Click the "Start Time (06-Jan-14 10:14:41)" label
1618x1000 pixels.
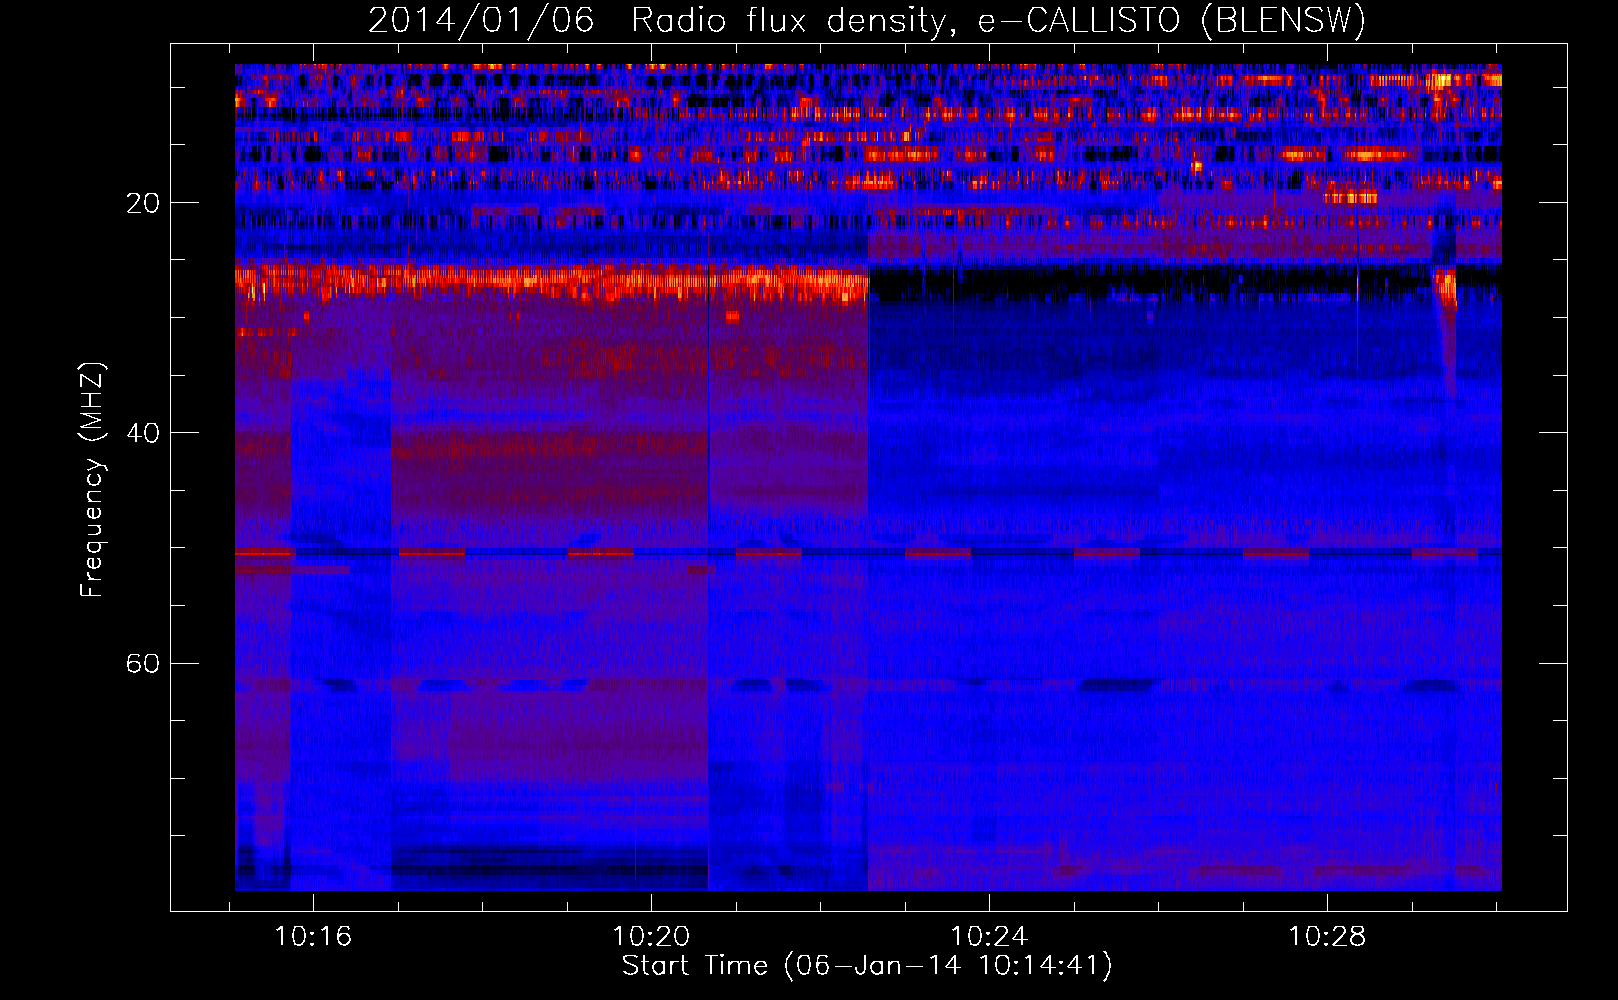867,966
